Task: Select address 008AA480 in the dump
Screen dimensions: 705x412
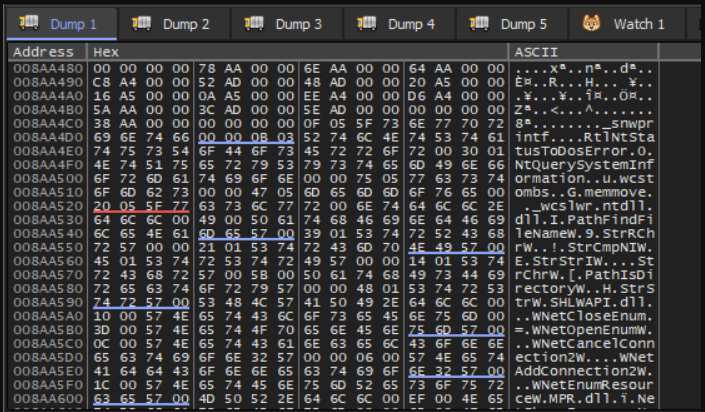Action: [43, 69]
